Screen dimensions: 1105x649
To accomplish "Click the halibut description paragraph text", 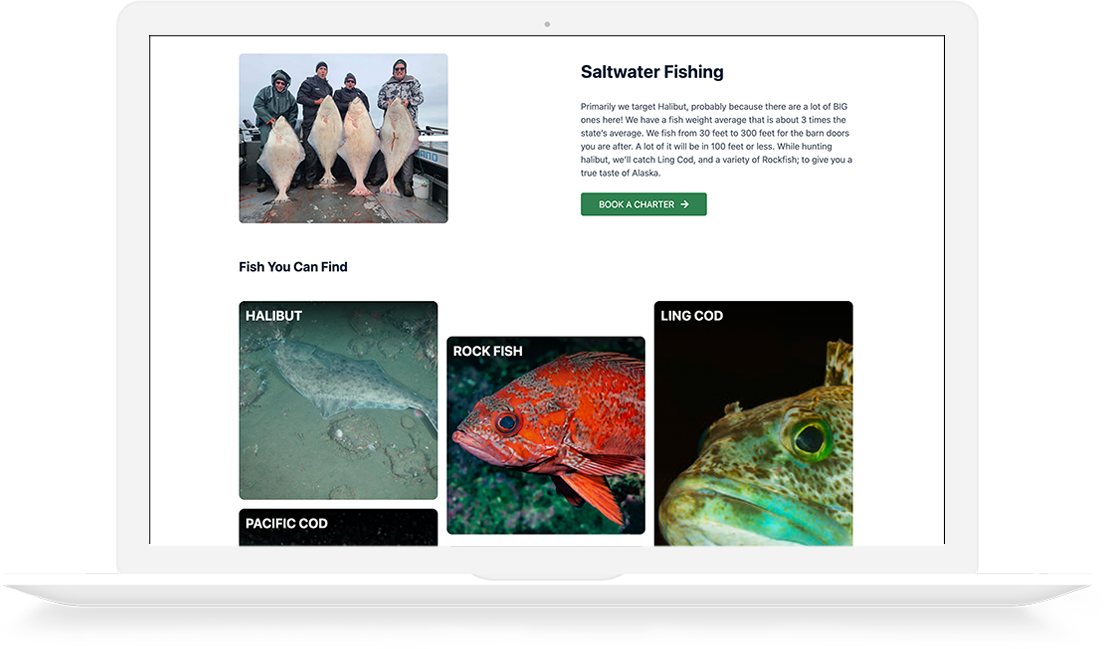I will pos(716,140).
